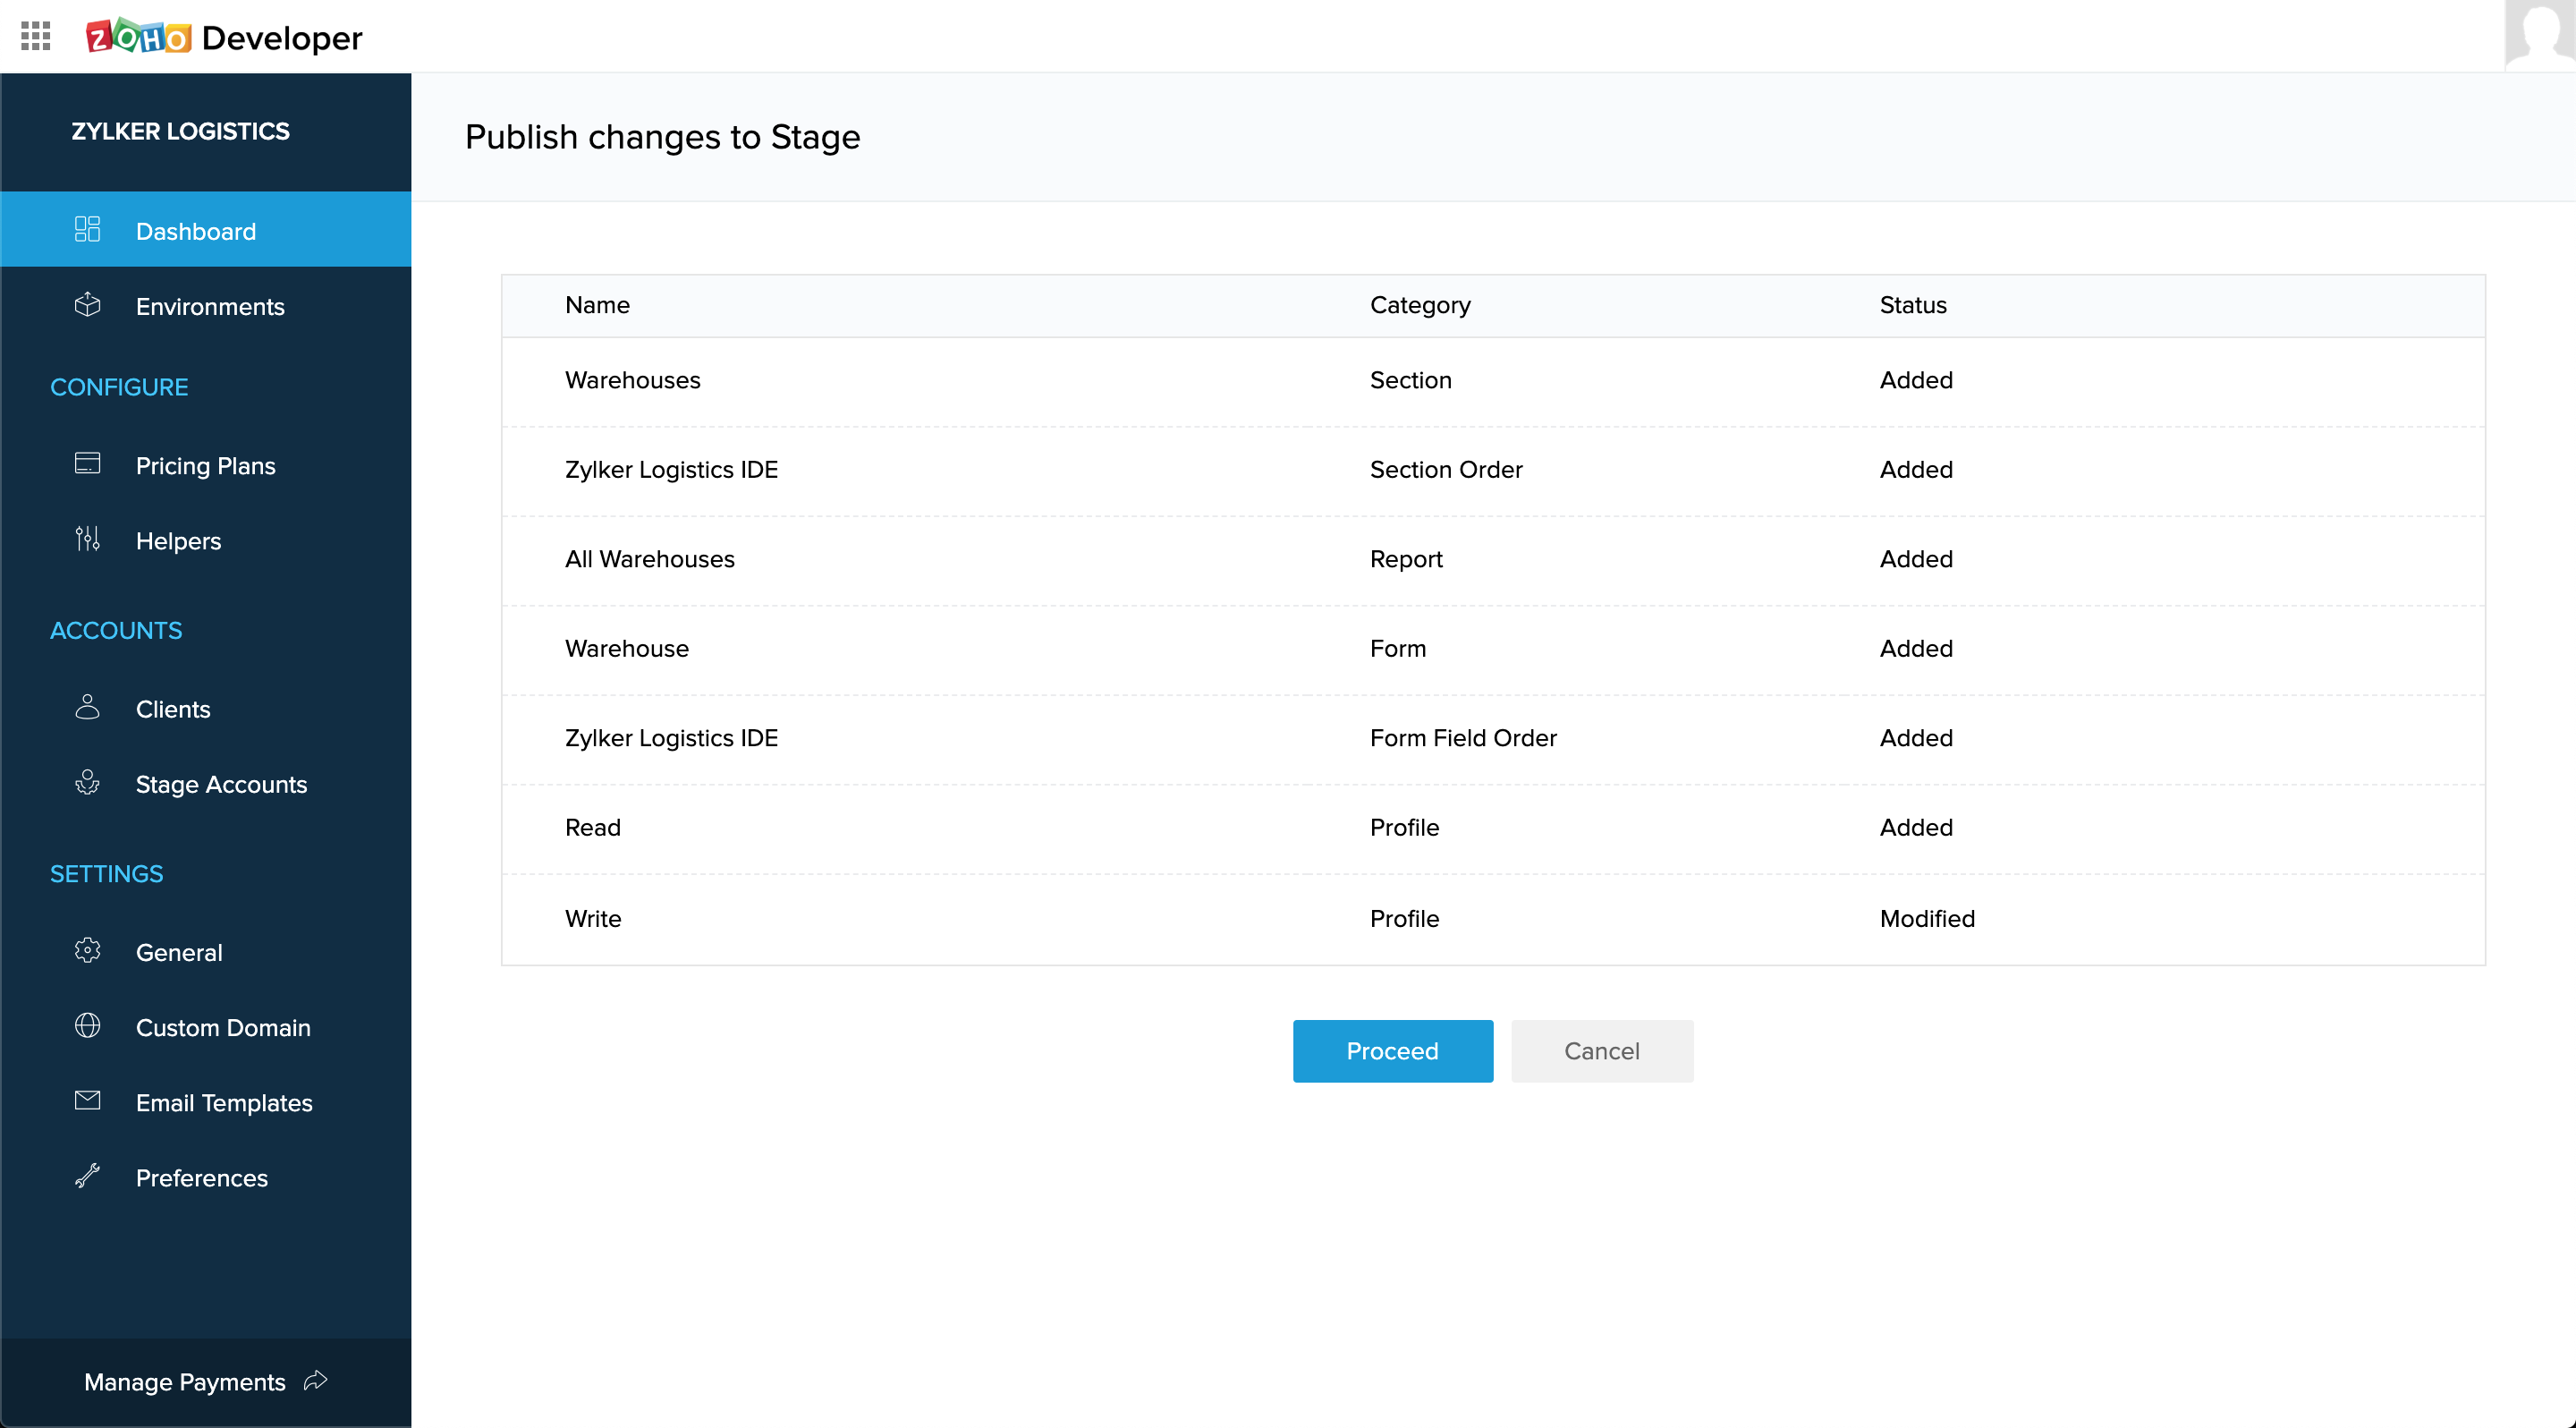This screenshot has height=1428, width=2576.
Task: Go to Stage Accounts in sidebar
Action: [221, 784]
